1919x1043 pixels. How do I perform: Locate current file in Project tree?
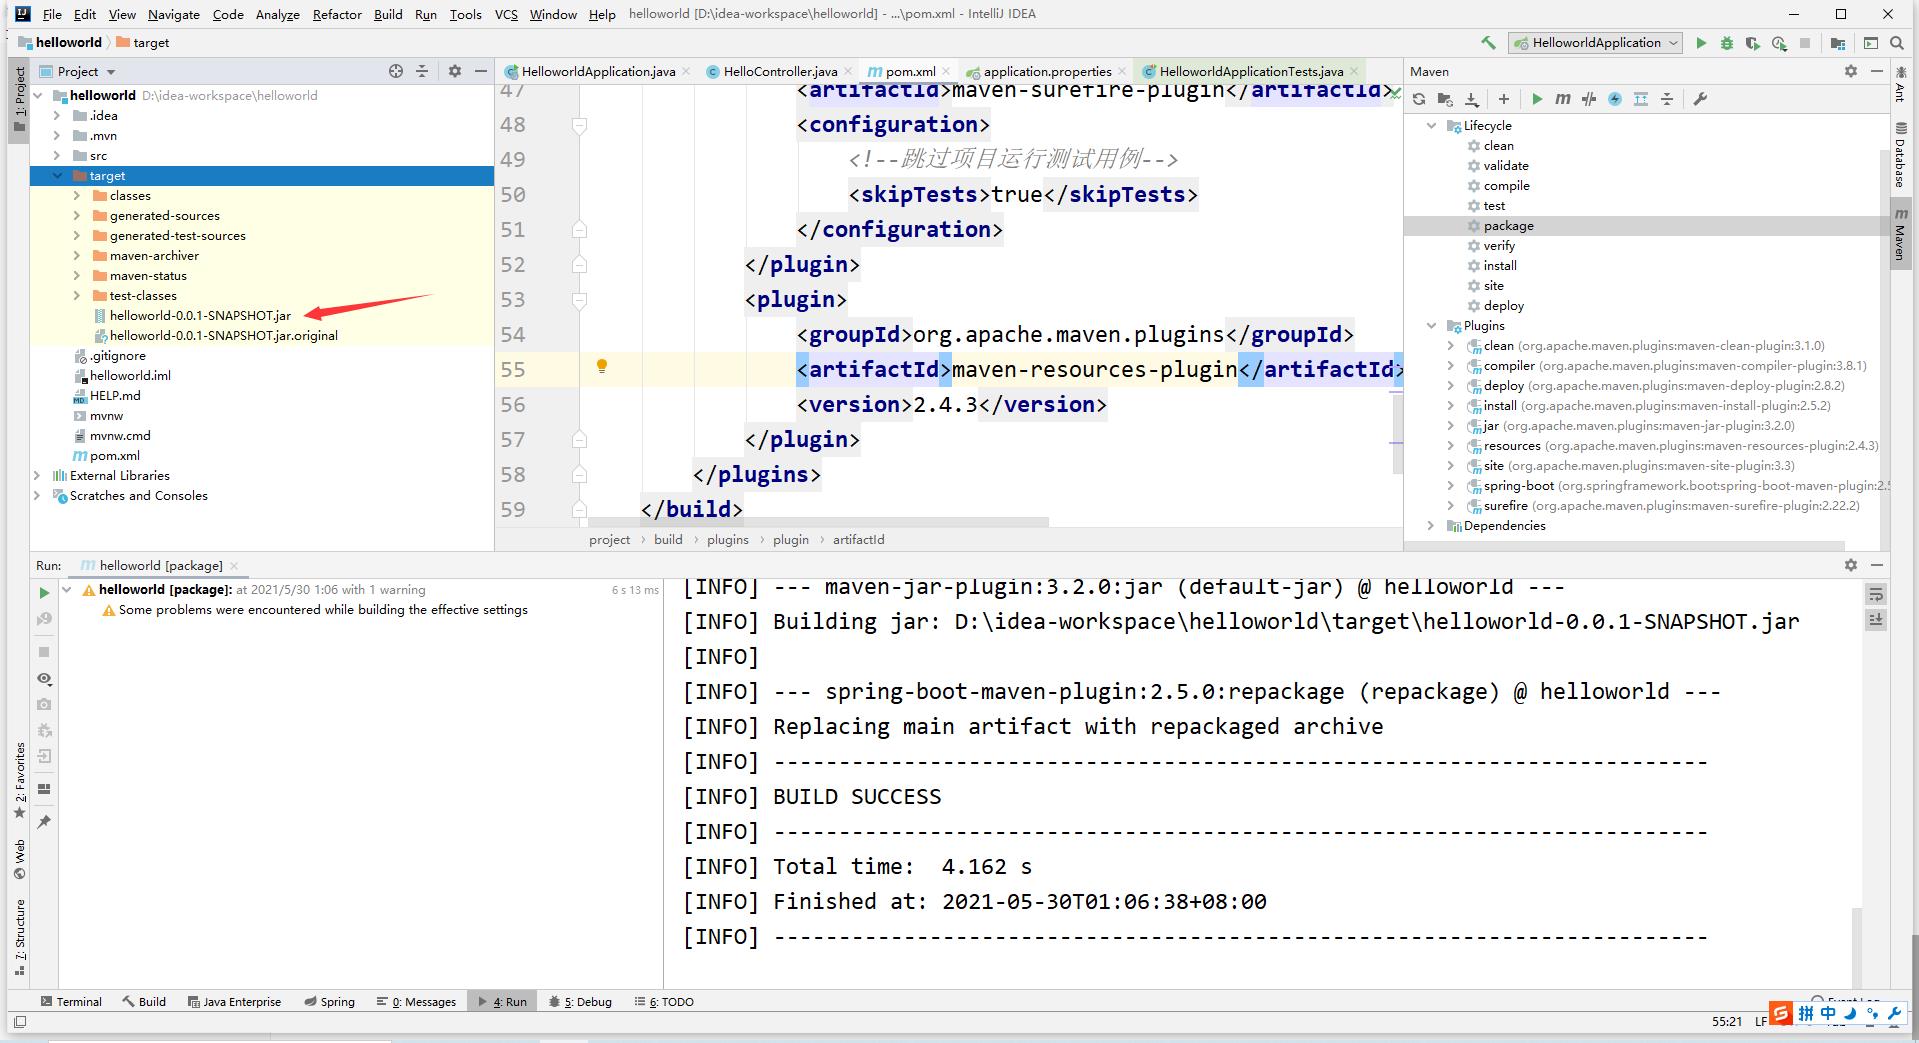pos(396,71)
